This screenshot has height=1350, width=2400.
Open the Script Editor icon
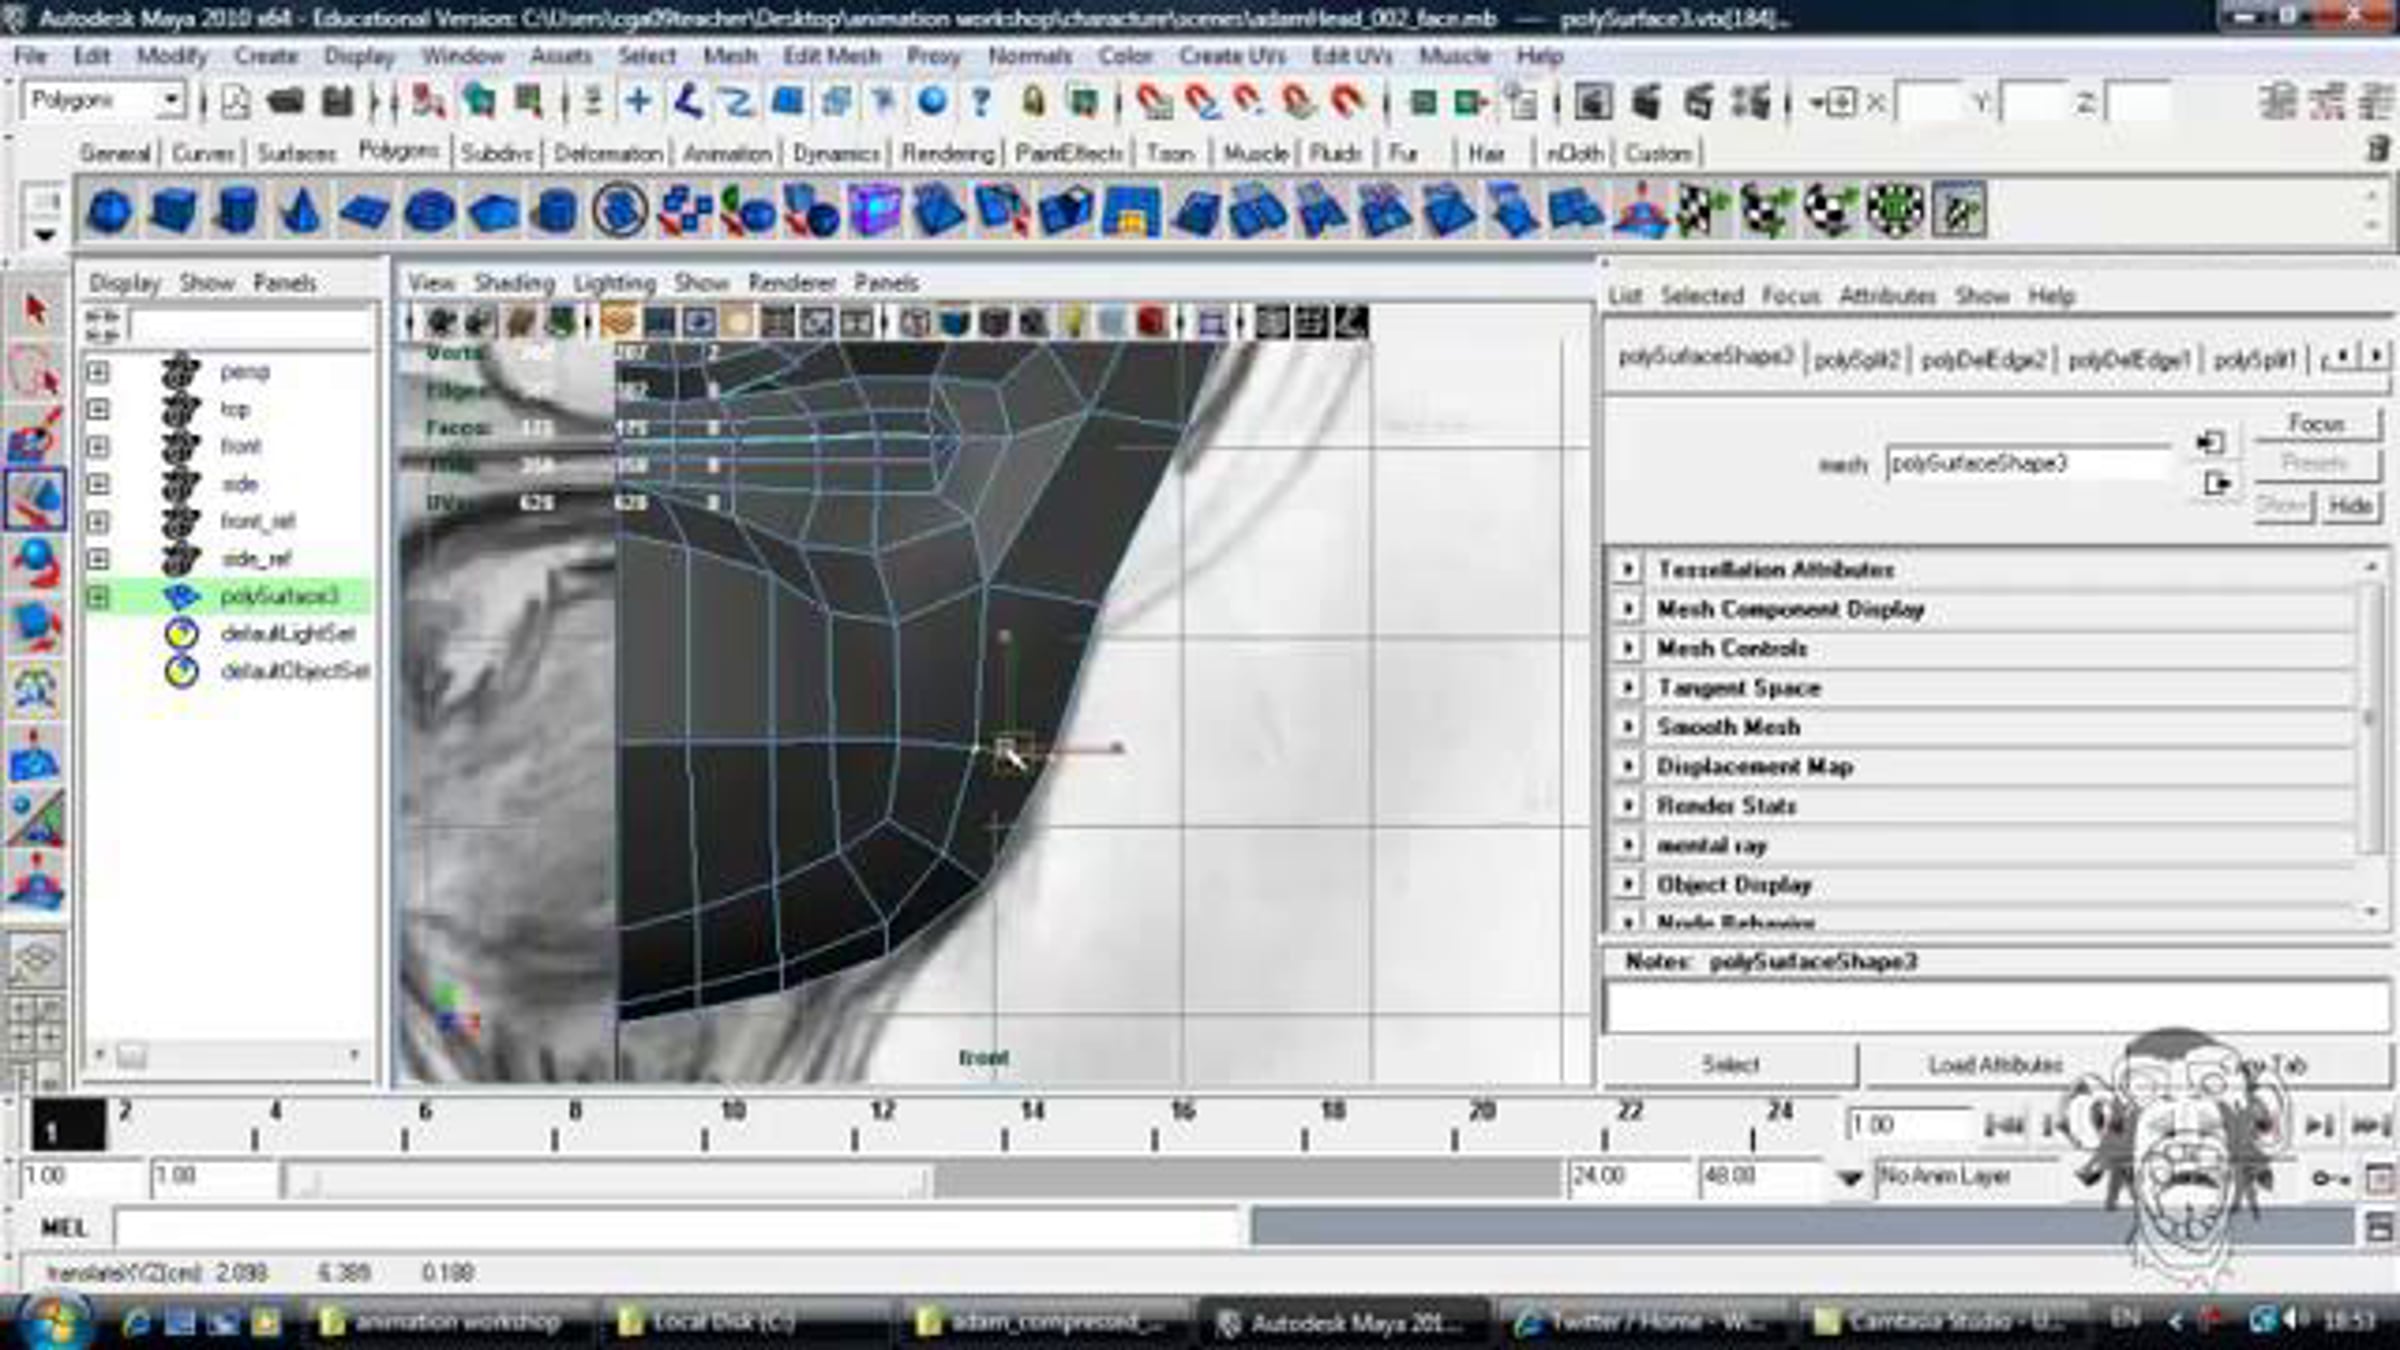point(2380,1227)
